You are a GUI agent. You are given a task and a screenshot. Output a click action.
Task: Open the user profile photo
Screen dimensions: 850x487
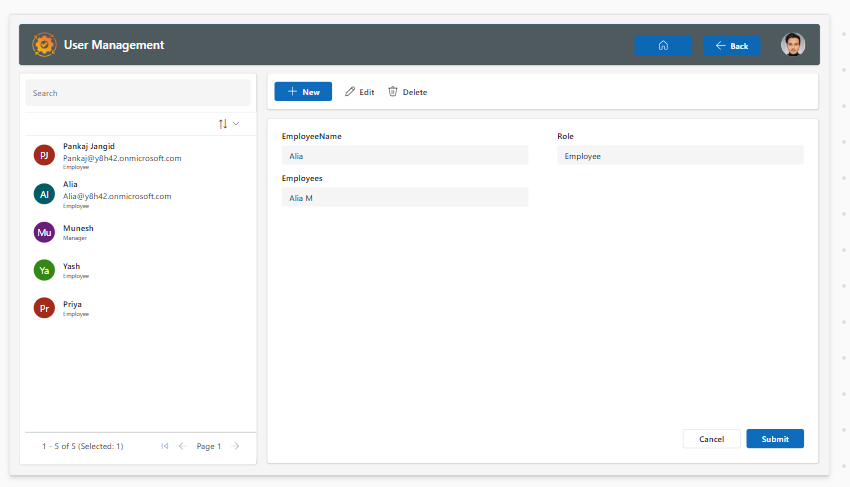793,44
